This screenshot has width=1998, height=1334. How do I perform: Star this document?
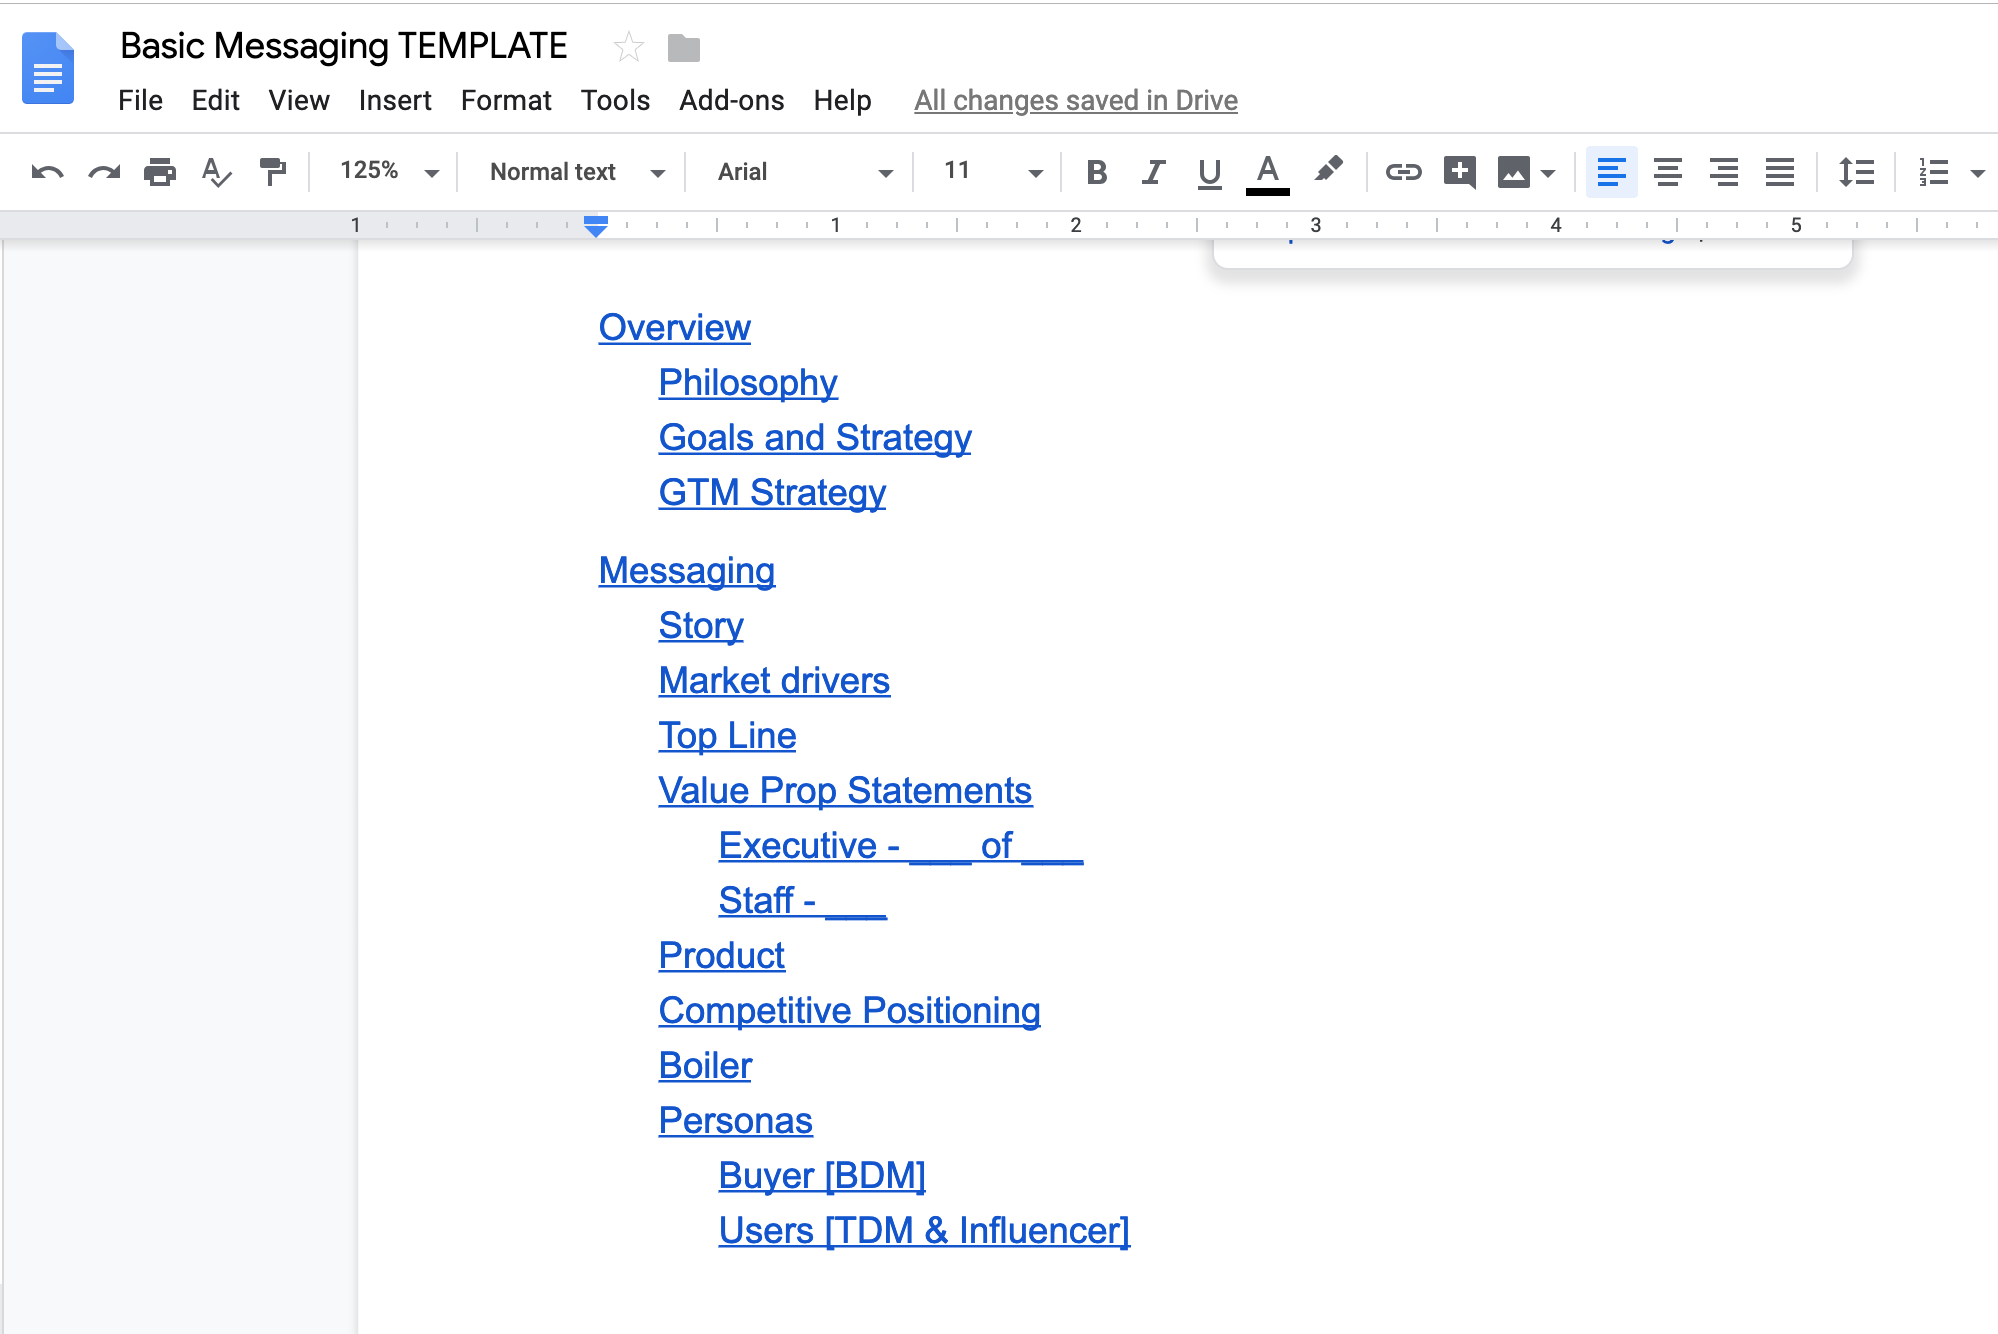point(629,47)
